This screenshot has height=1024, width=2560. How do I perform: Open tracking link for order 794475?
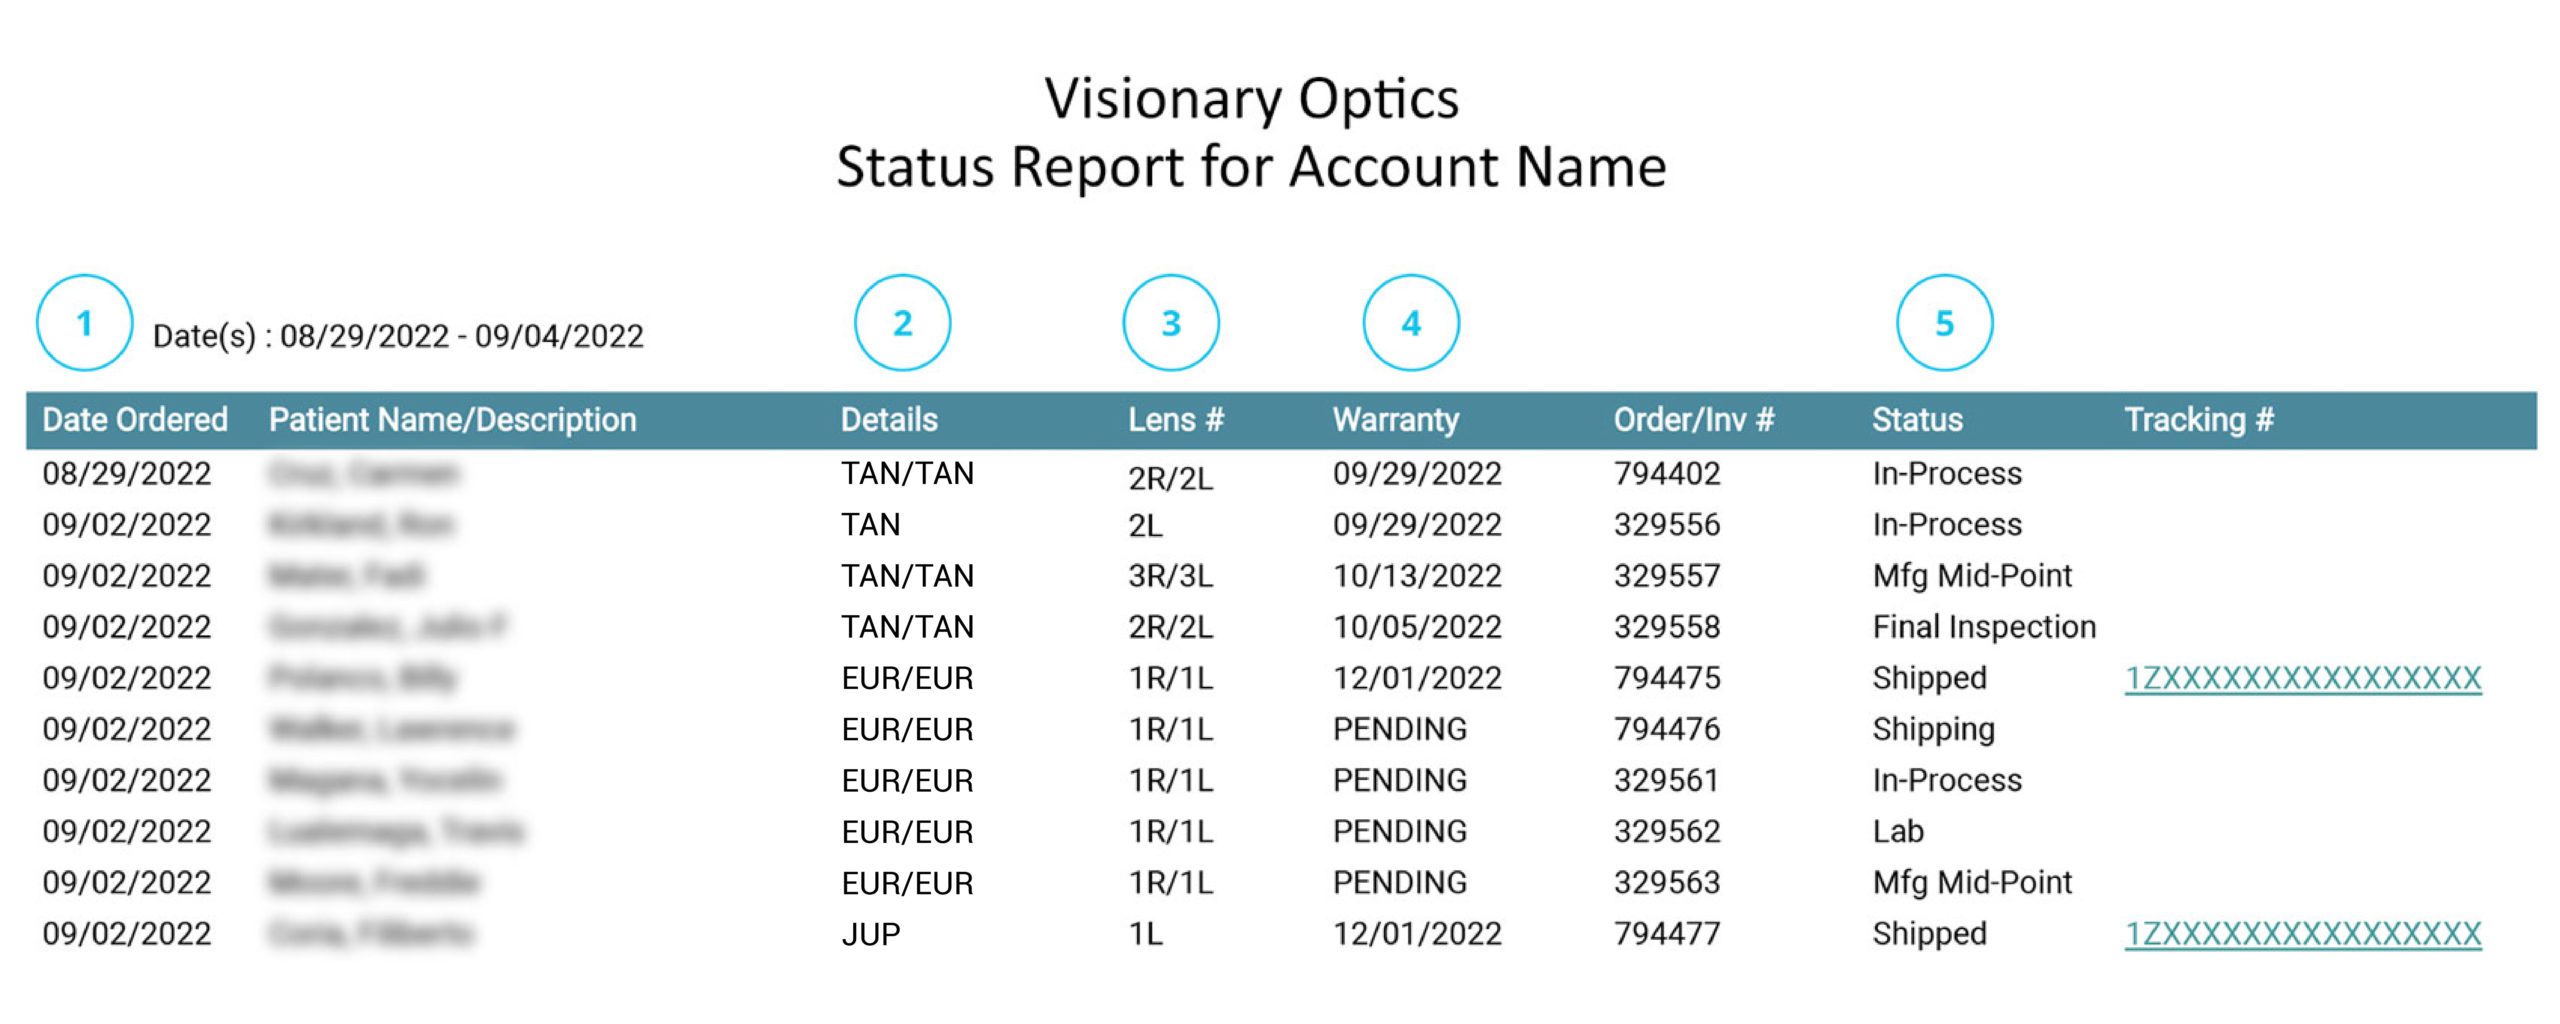point(2302,678)
